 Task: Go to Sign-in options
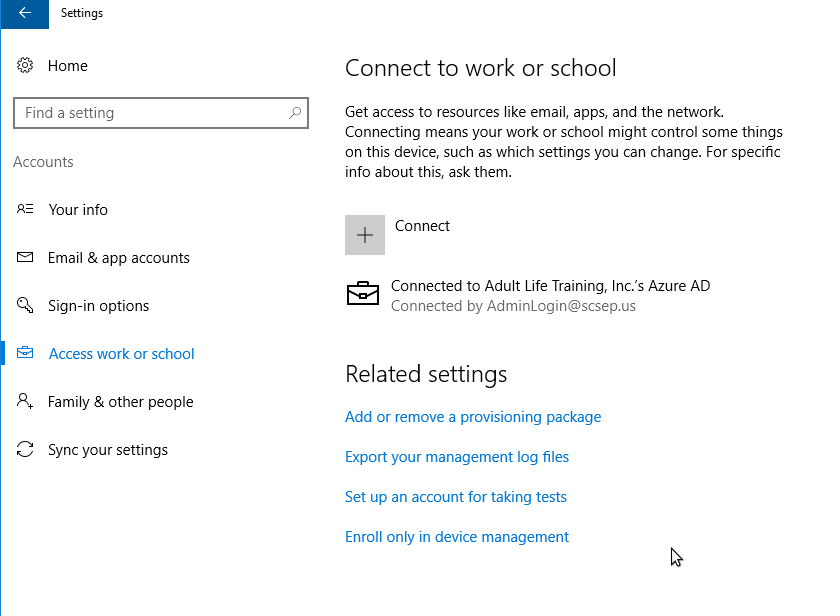99,306
